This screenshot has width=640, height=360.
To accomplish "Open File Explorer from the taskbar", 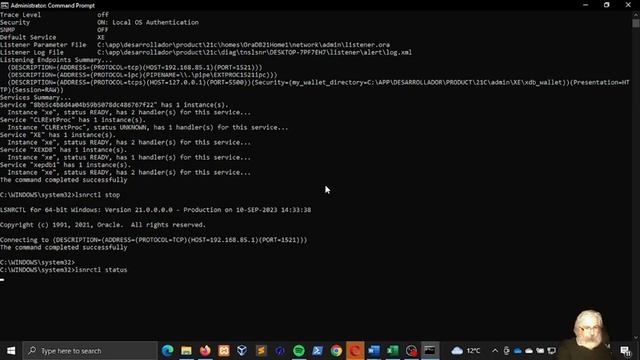I will tap(186, 351).
